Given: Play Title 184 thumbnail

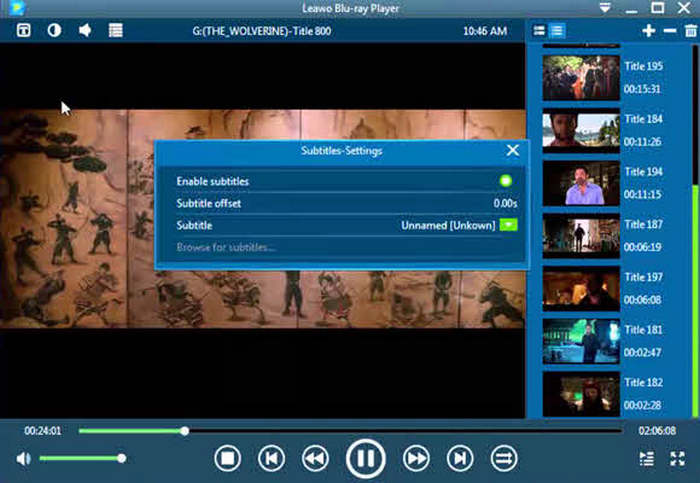Looking at the screenshot, I should [581, 130].
